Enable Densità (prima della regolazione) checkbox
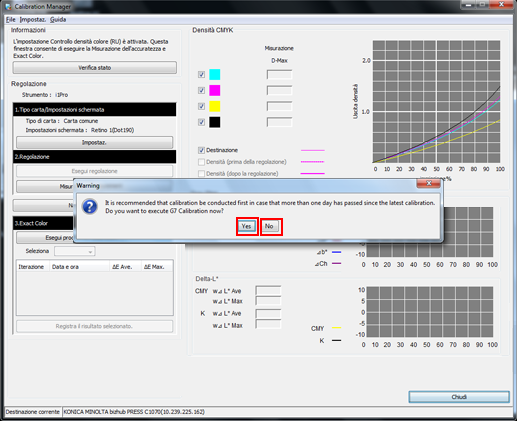Viewport: 517px width, 421px height. click(201, 162)
